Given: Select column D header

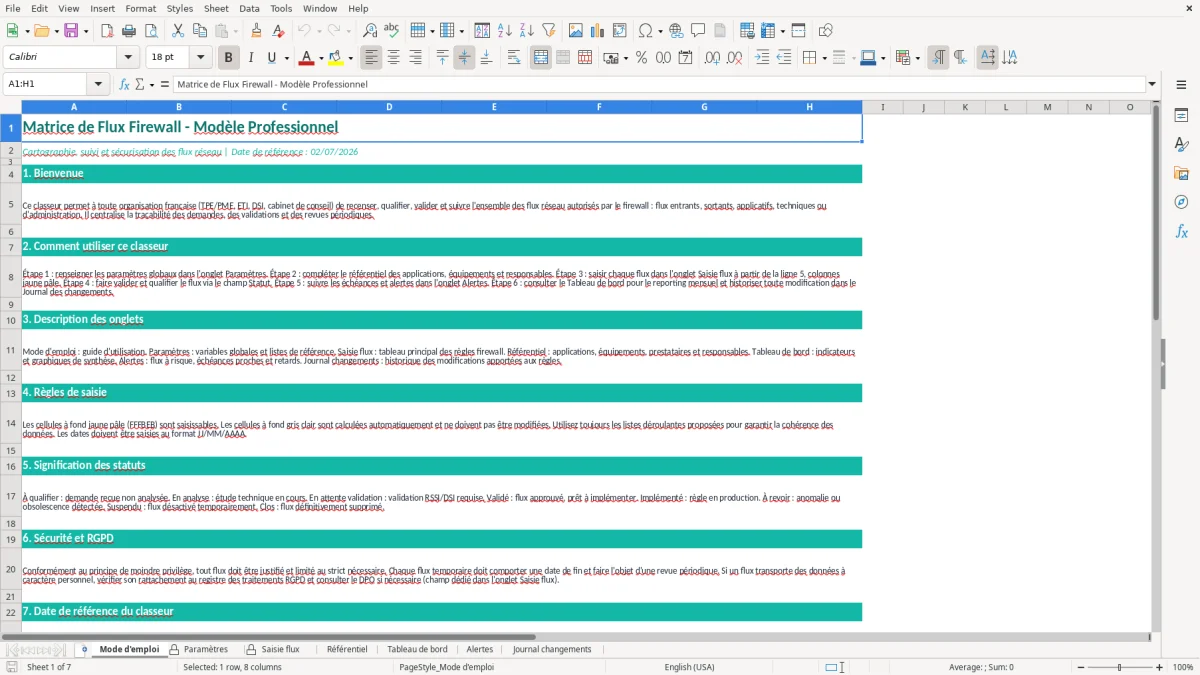Looking at the screenshot, I should point(389,107).
